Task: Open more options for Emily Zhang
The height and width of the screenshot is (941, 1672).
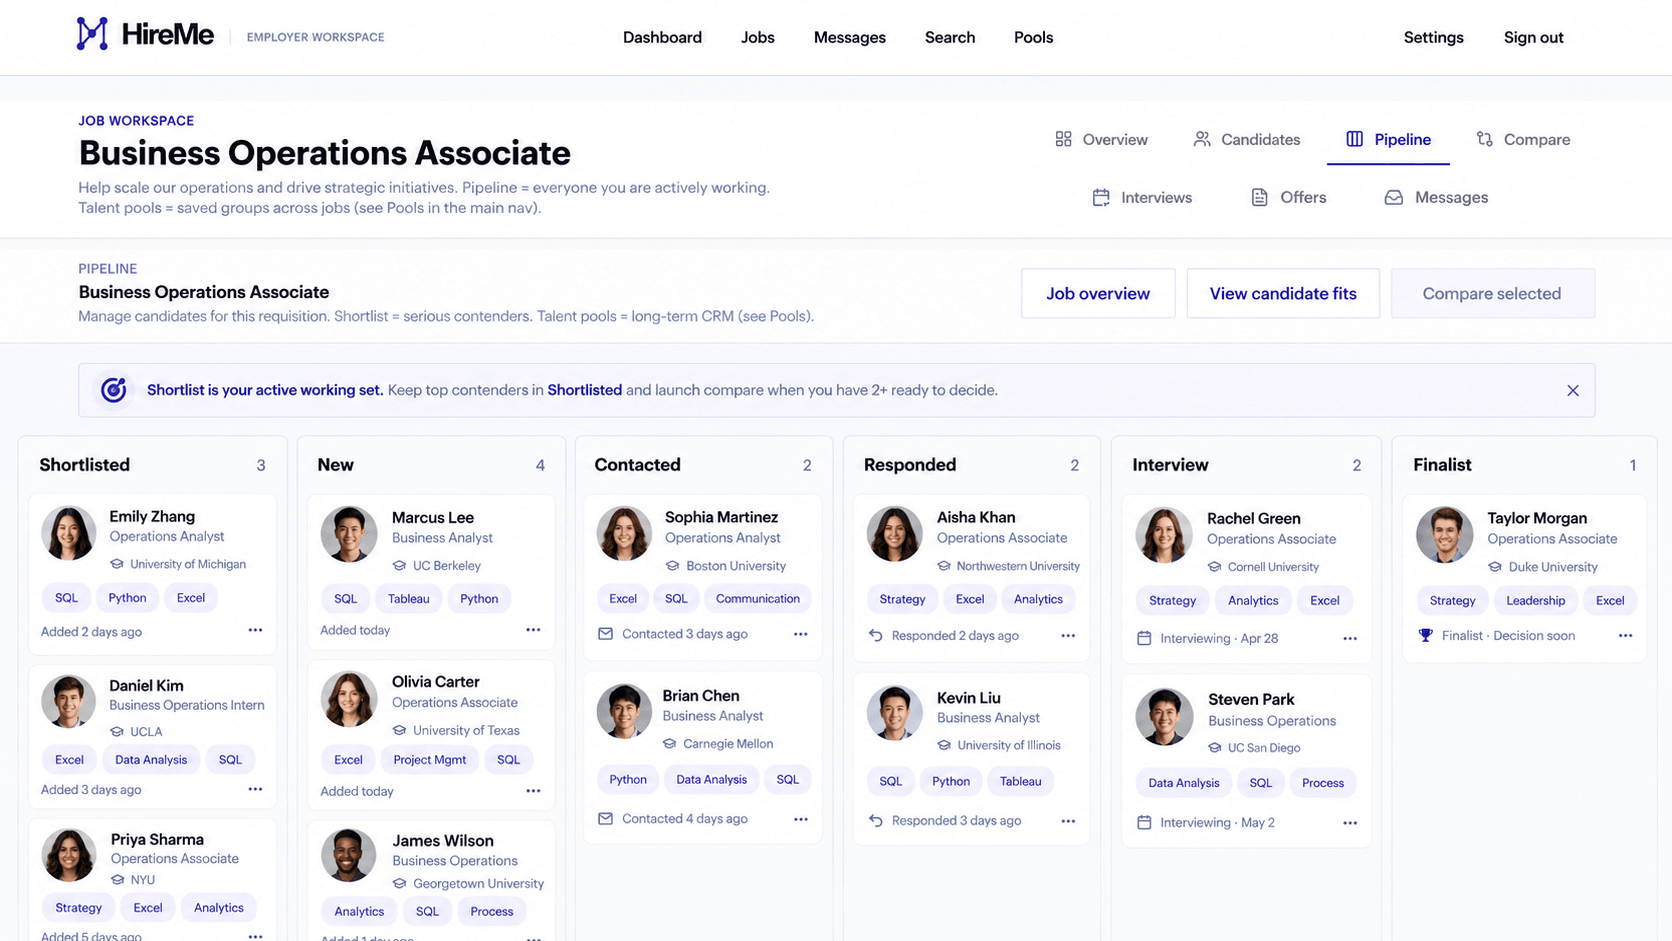Action: click(255, 630)
